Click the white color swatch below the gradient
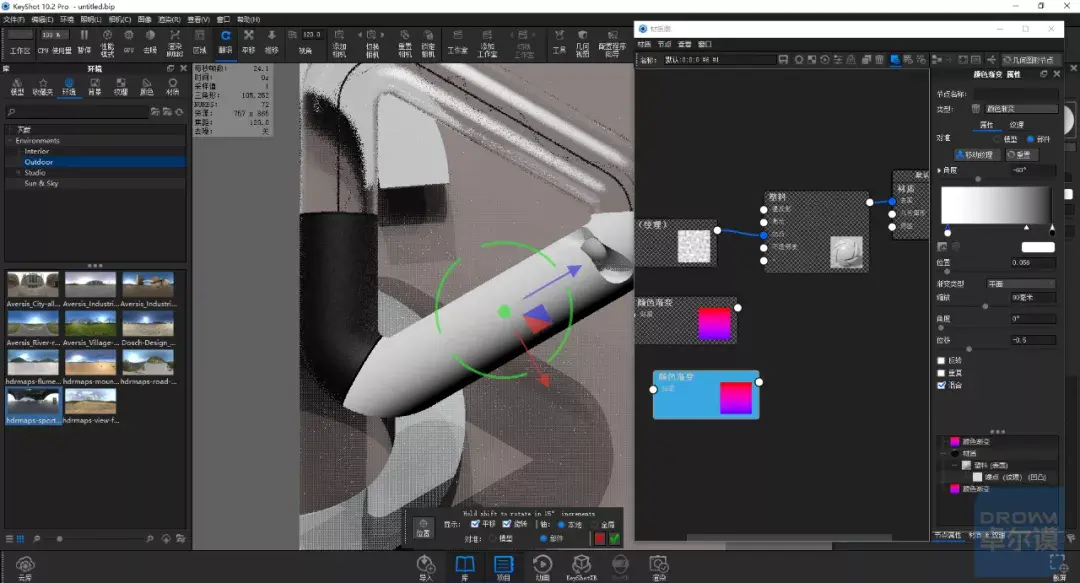Viewport: 1080px width, 583px height. point(1038,247)
